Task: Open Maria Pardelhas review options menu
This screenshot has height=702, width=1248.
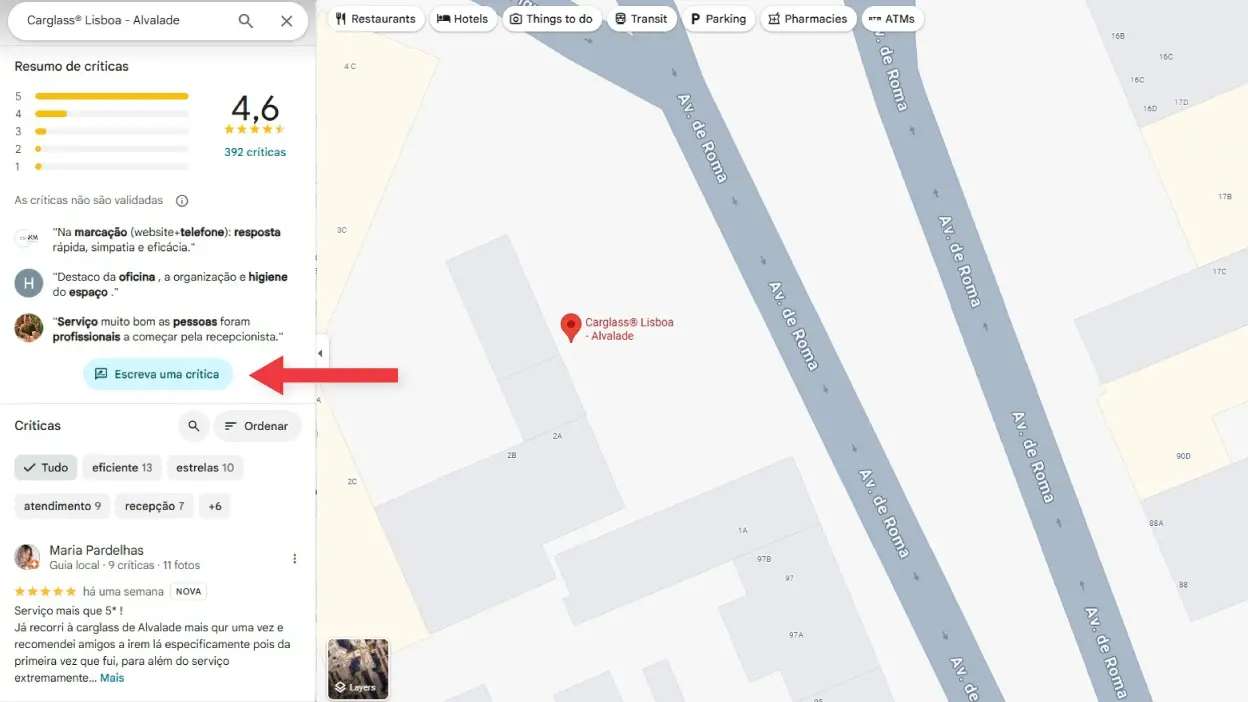Action: (294, 558)
